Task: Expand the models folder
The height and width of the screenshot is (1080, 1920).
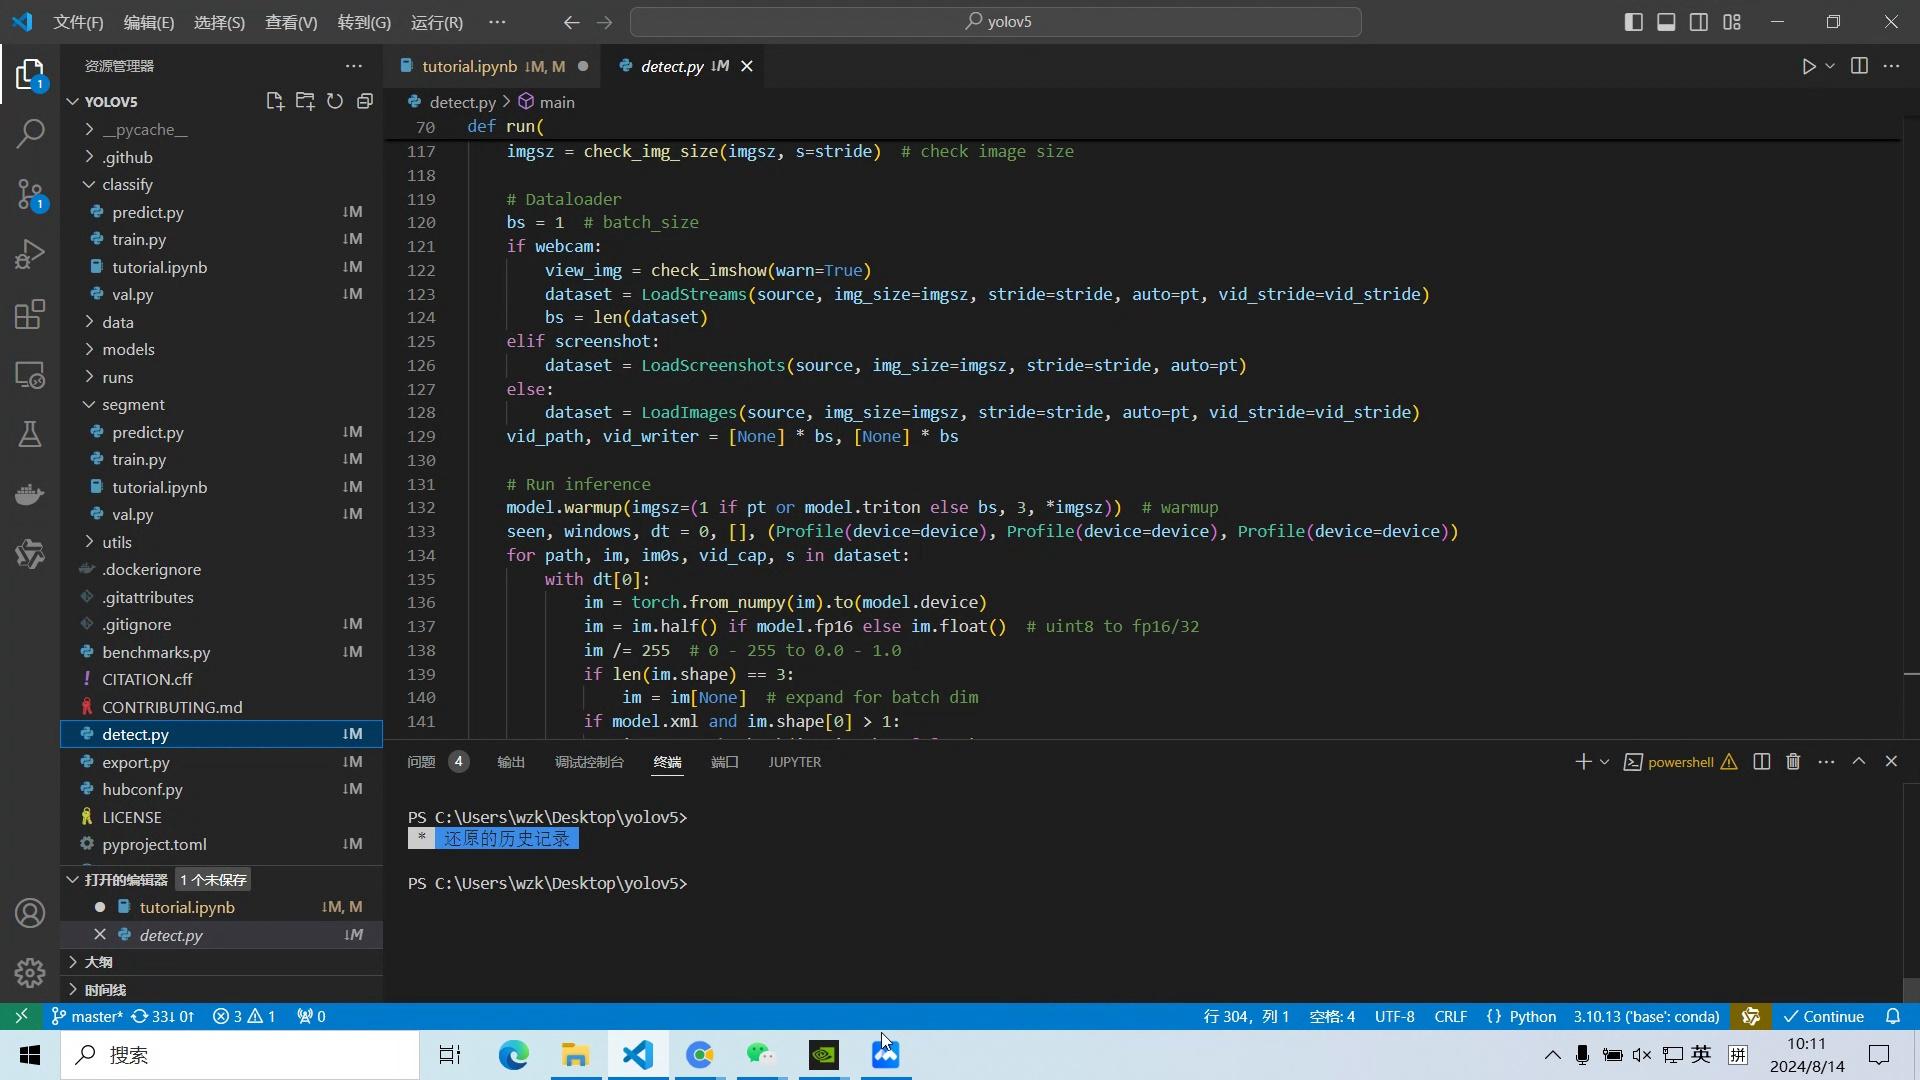Action: pyautogui.click(x=221, y=349)
